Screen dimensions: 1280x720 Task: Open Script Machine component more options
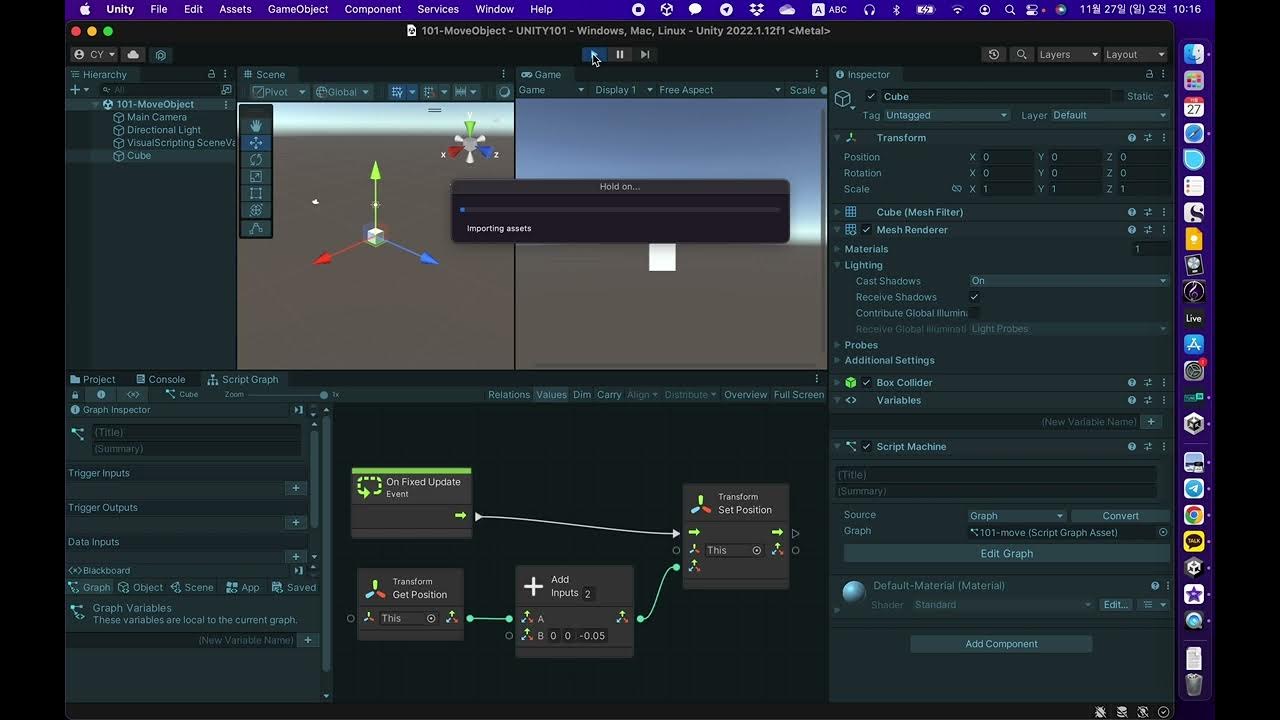pyautogui.click(x=1163, y=447)
